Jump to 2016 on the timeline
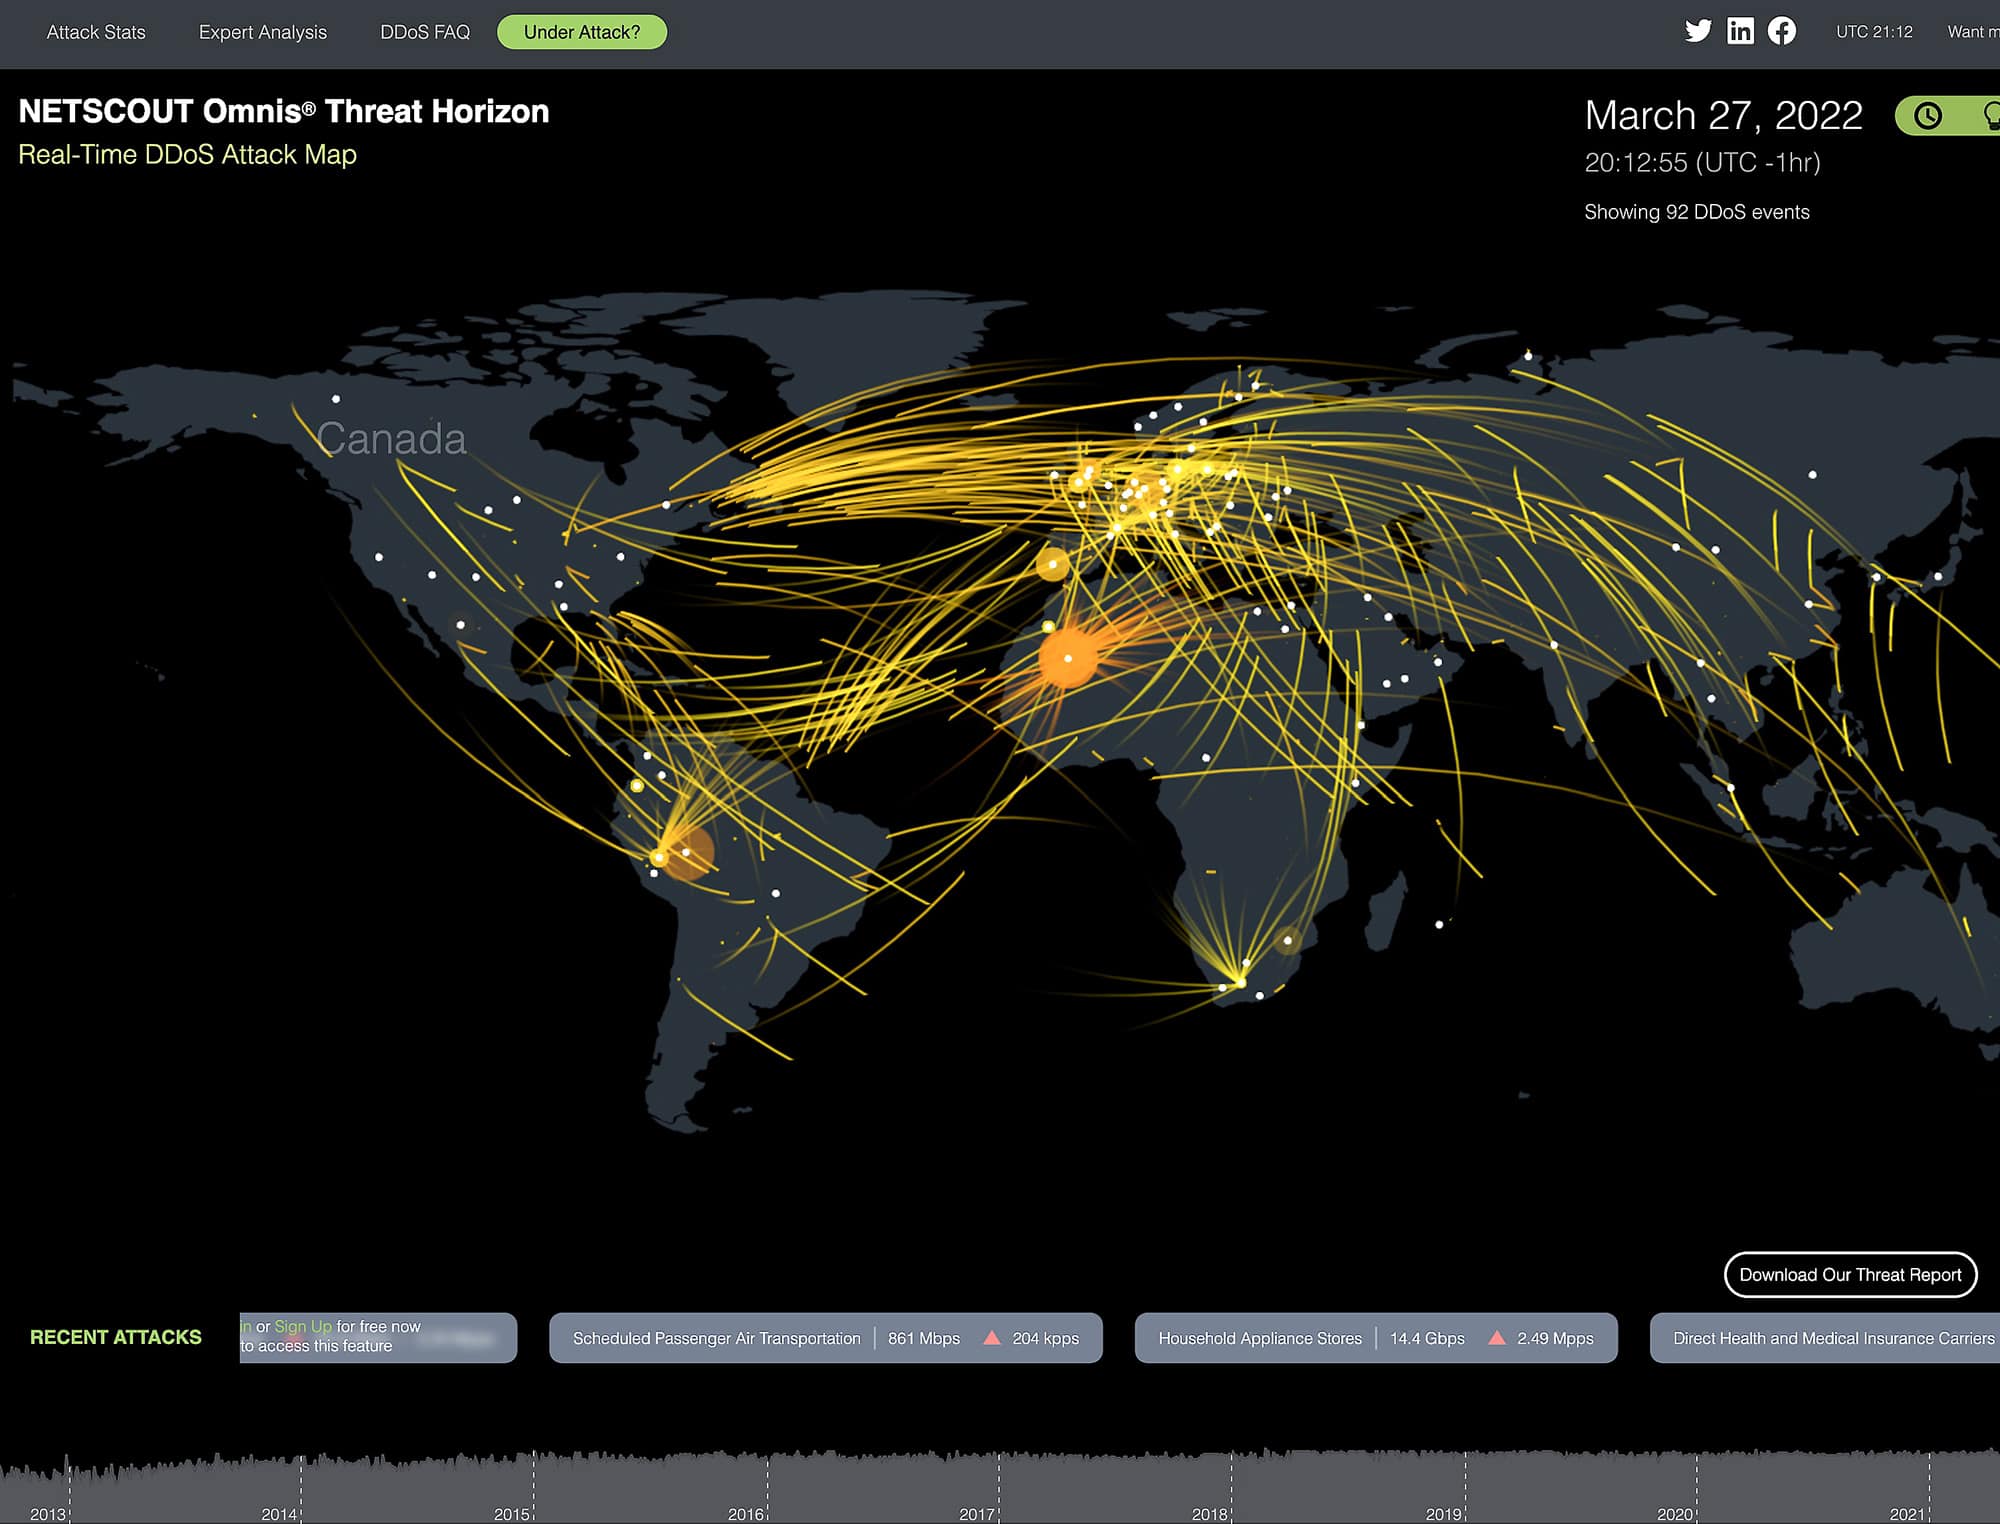This screenshot has height=1524, width=2000. (x=746, y=1514)
